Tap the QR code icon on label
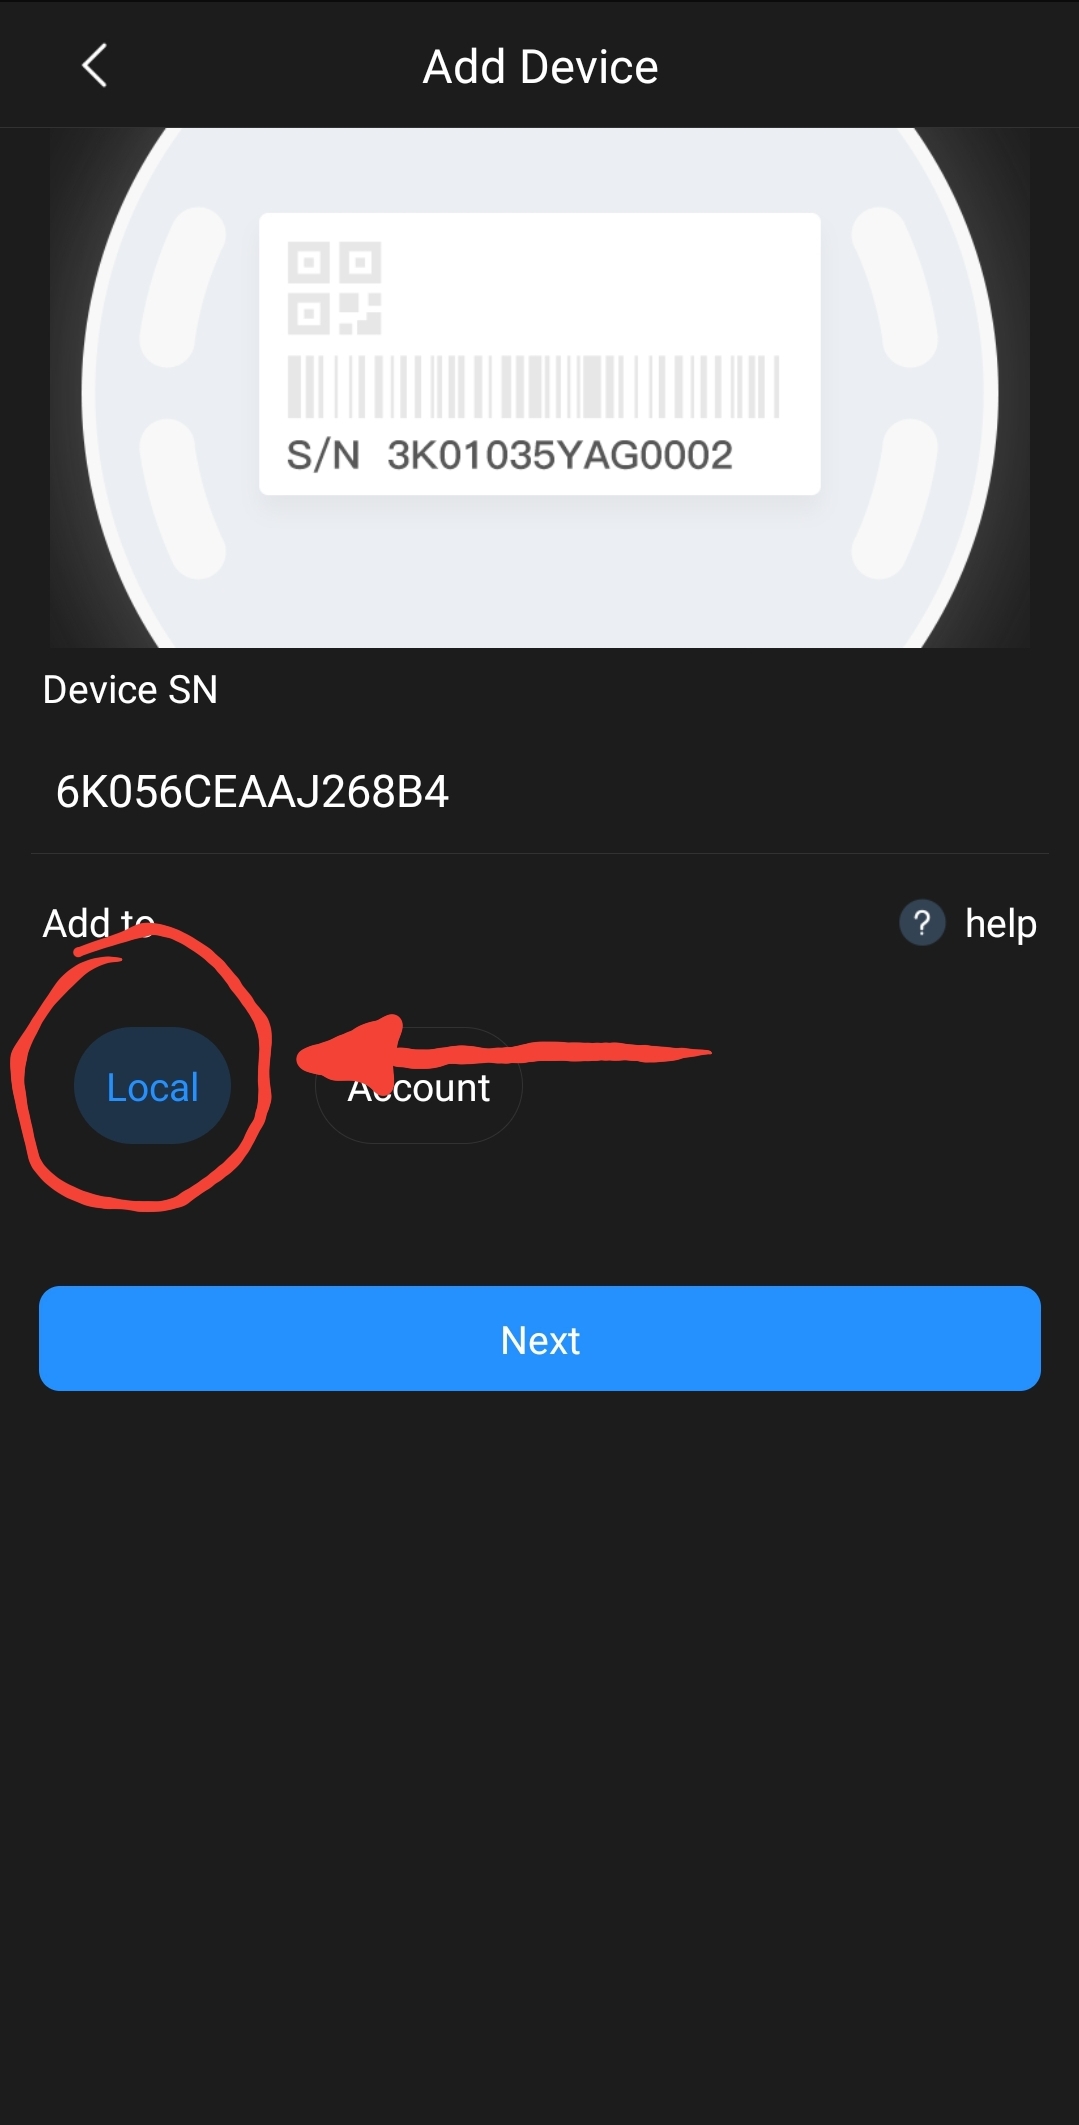The width and height of the screenshot is (1079, 2125). point(334,288)
